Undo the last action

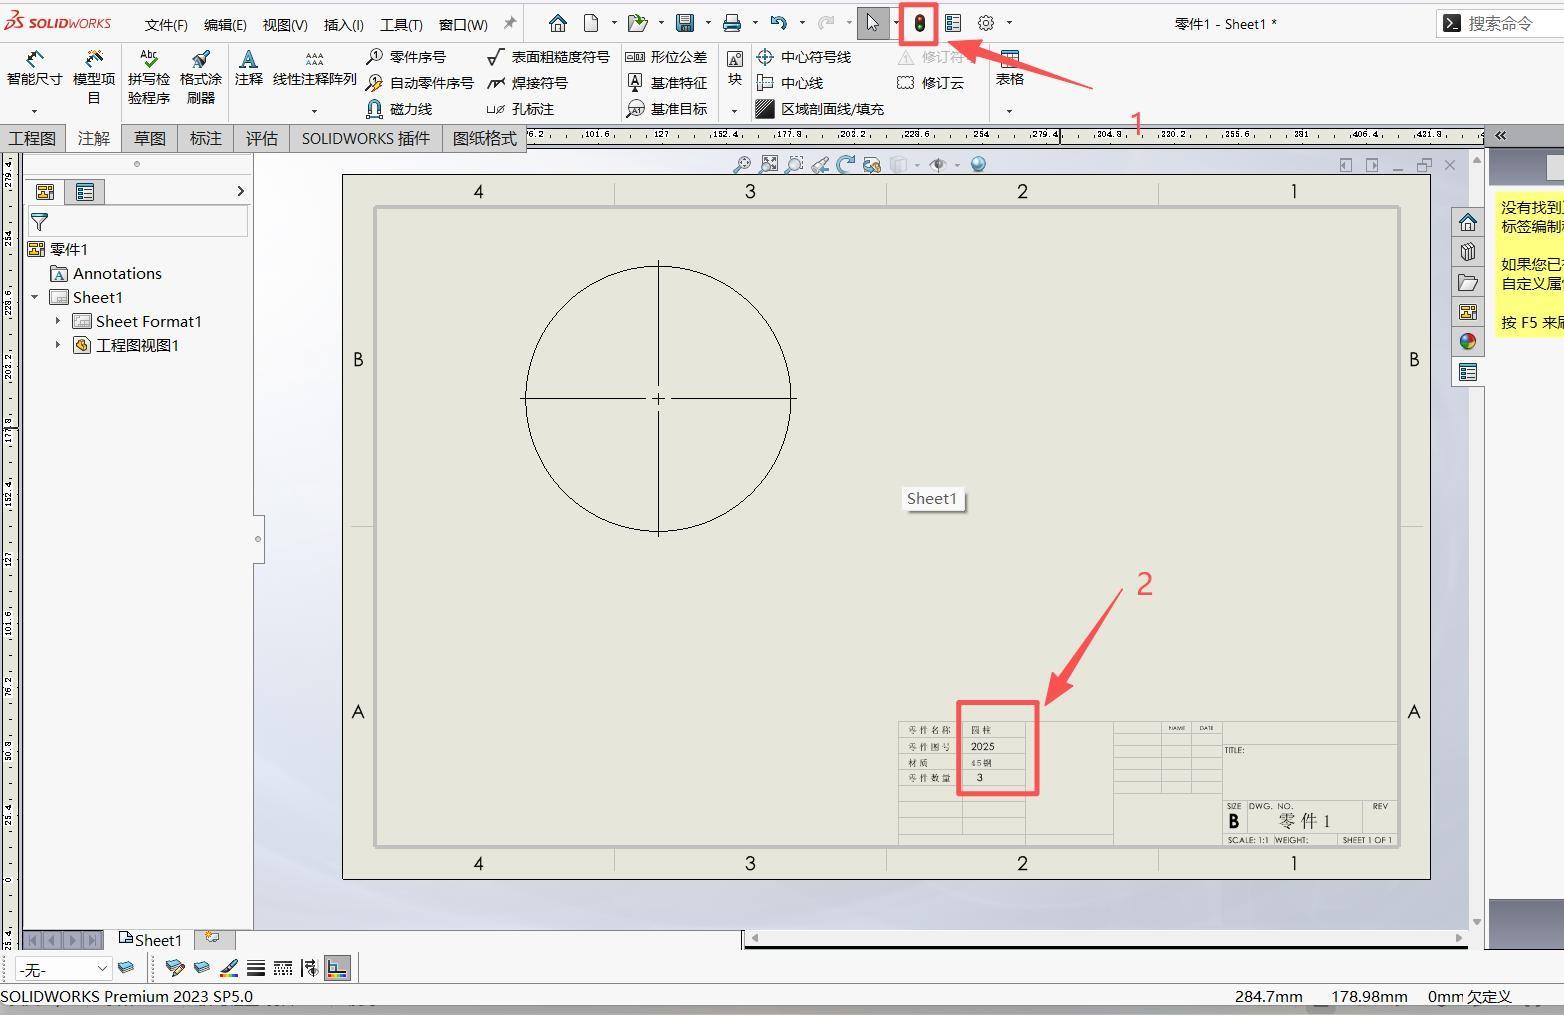coord(778,23)
